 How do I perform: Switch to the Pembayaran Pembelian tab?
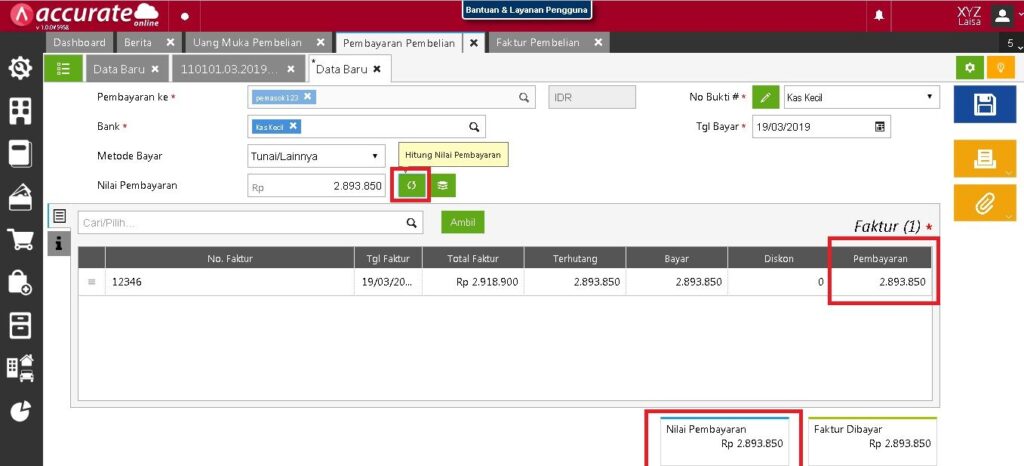point(399,43)
